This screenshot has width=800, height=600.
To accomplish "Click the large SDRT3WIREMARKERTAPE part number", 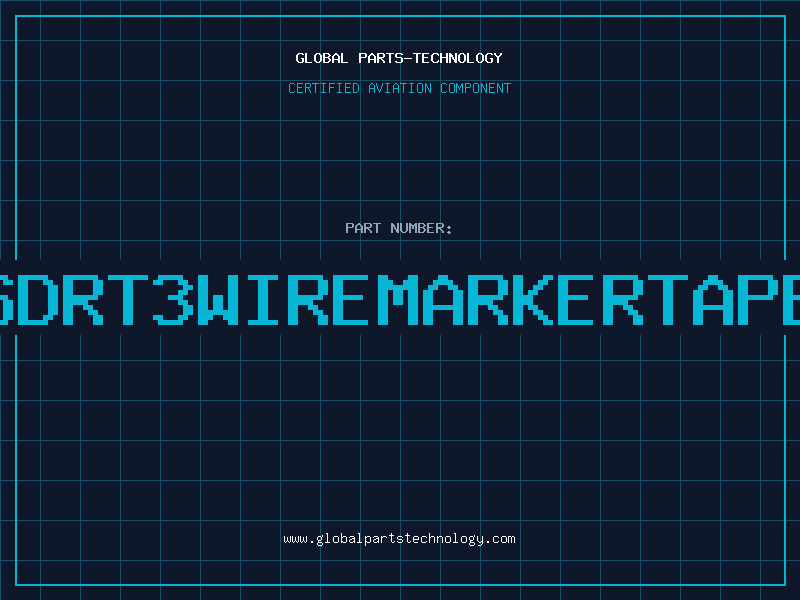I will click(400, 299).
